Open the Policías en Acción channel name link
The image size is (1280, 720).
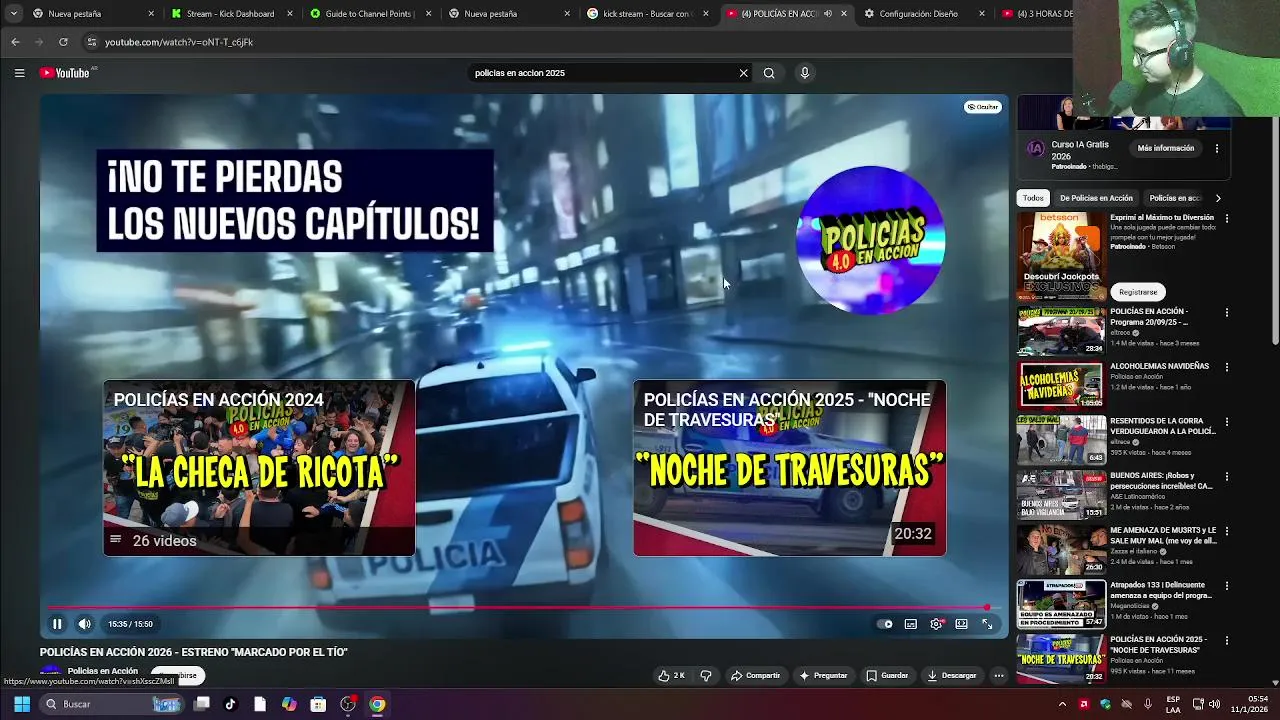[x=102, y=671]
